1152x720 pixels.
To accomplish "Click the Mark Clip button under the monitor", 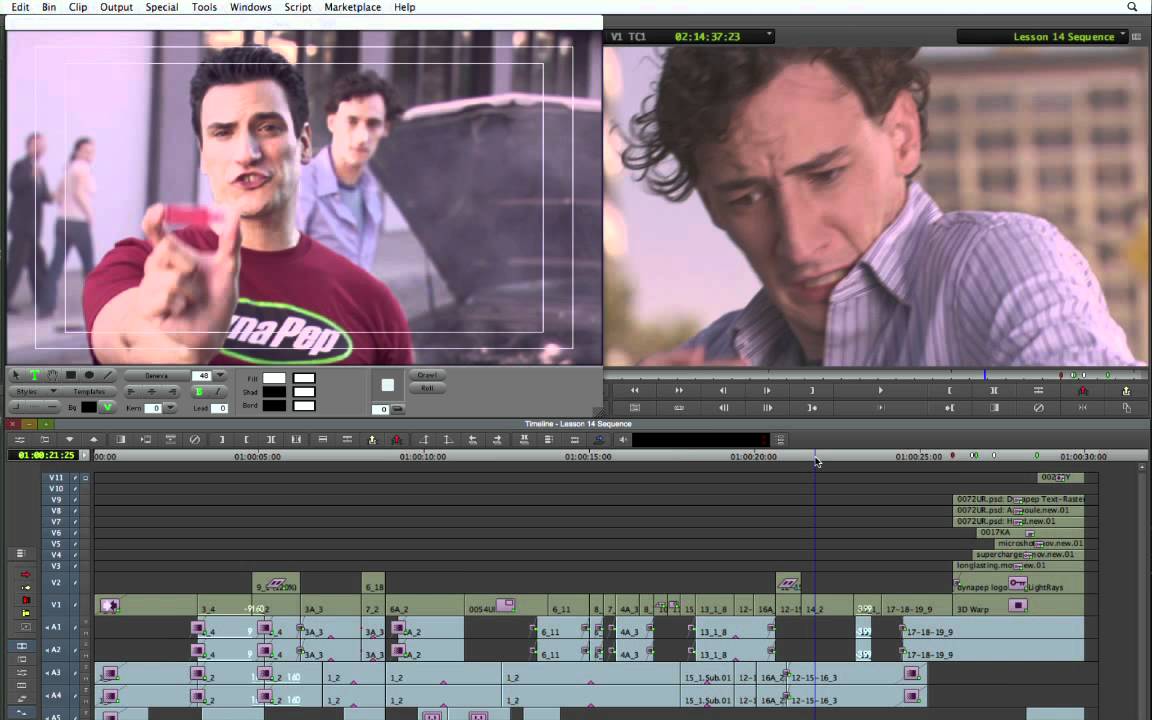I will click(x=993, y=390).
